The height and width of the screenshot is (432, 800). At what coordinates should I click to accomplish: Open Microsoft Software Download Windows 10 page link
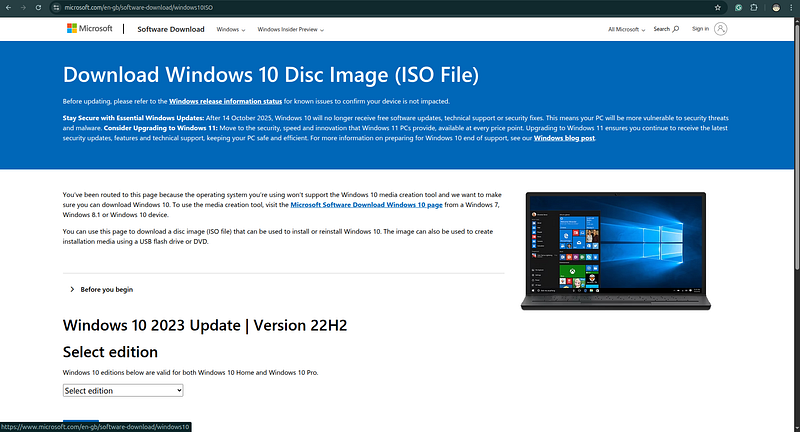(366, 205)
